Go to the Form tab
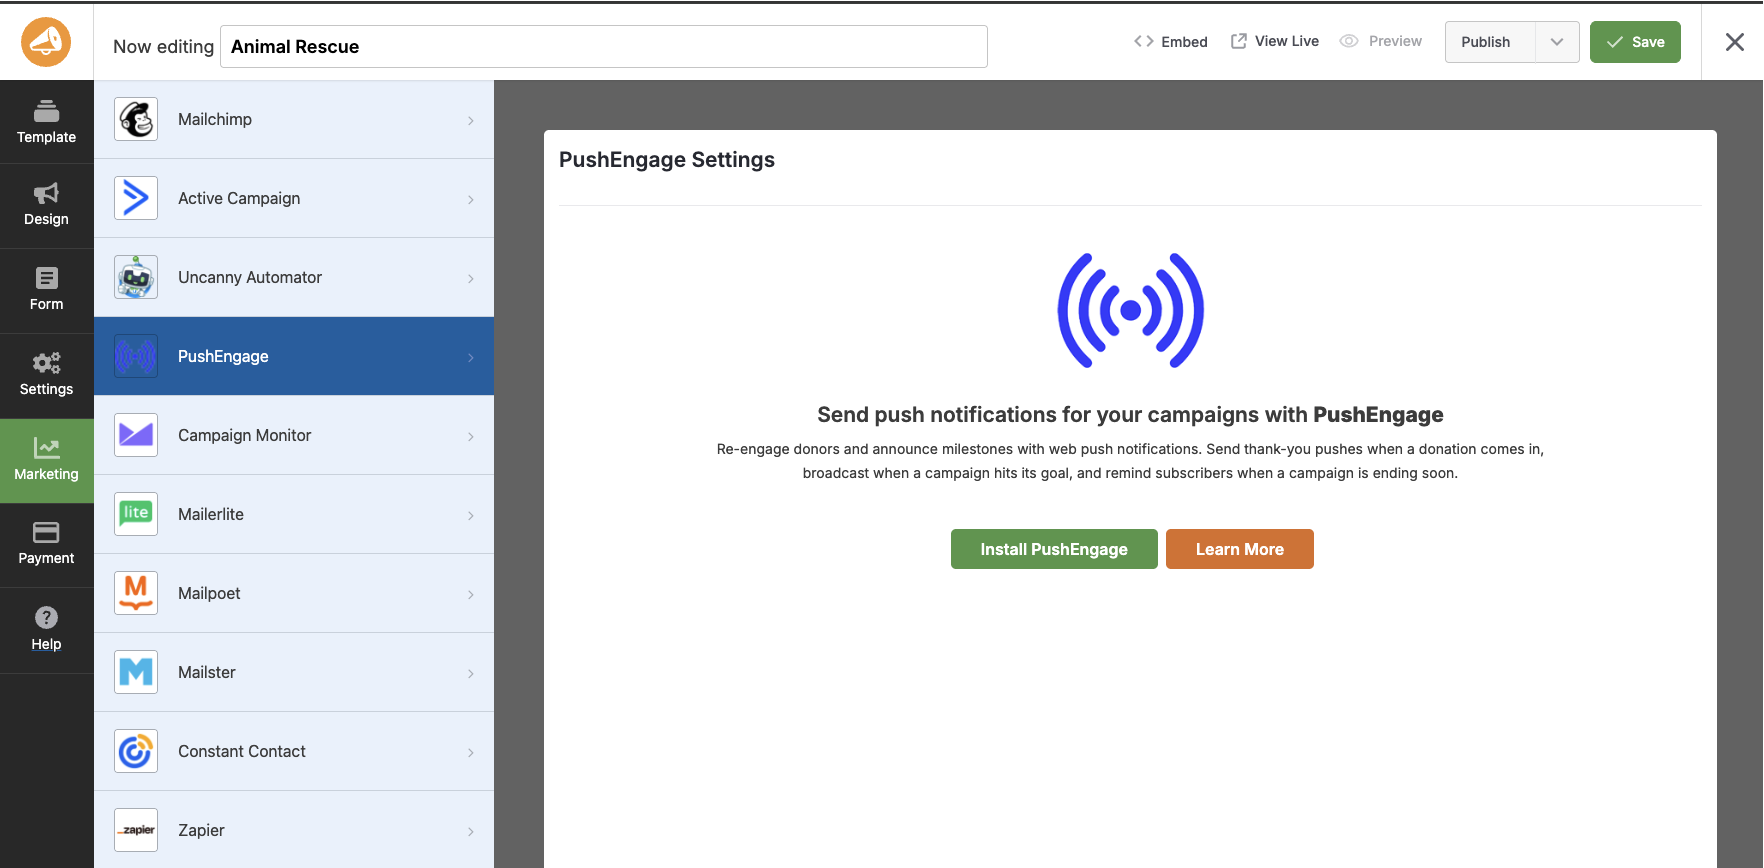 coord(46,291)
